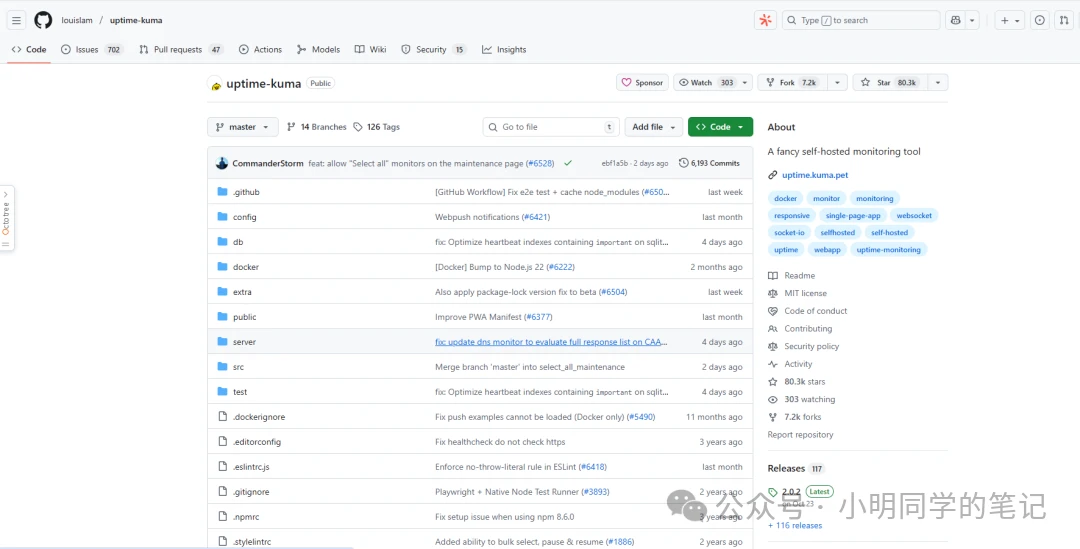
Task: Open commit hash ebf1a5b
Action: pos(614,163)
